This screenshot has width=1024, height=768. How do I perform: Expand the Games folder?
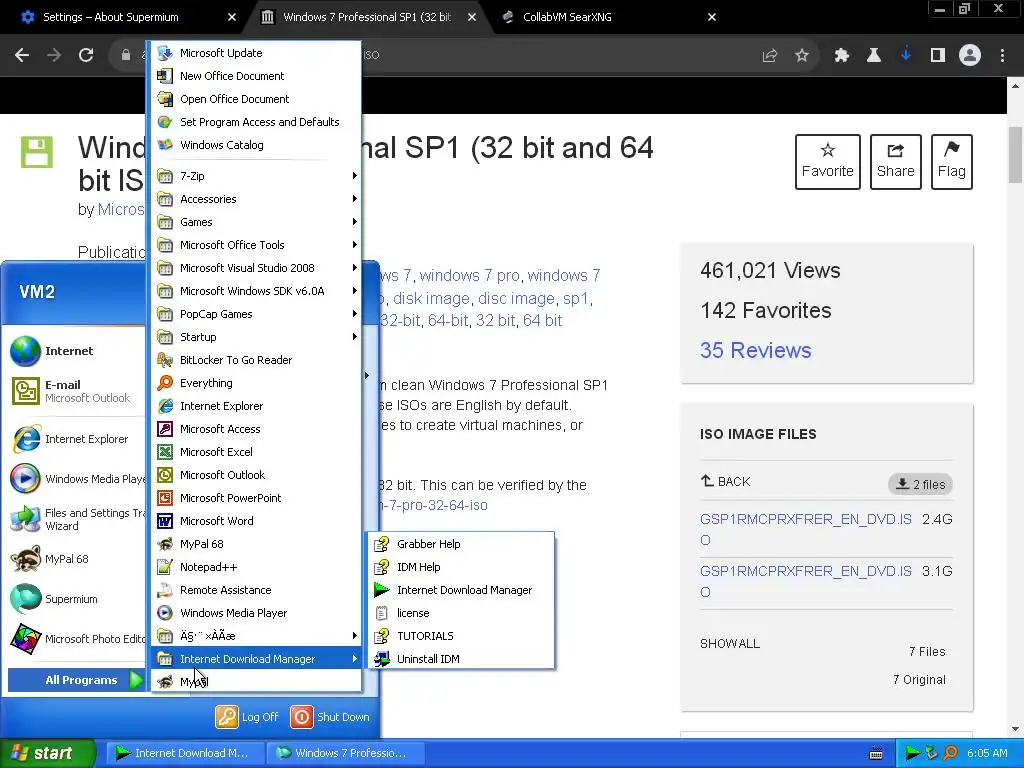pyautogui.click(x=256, y=222)
